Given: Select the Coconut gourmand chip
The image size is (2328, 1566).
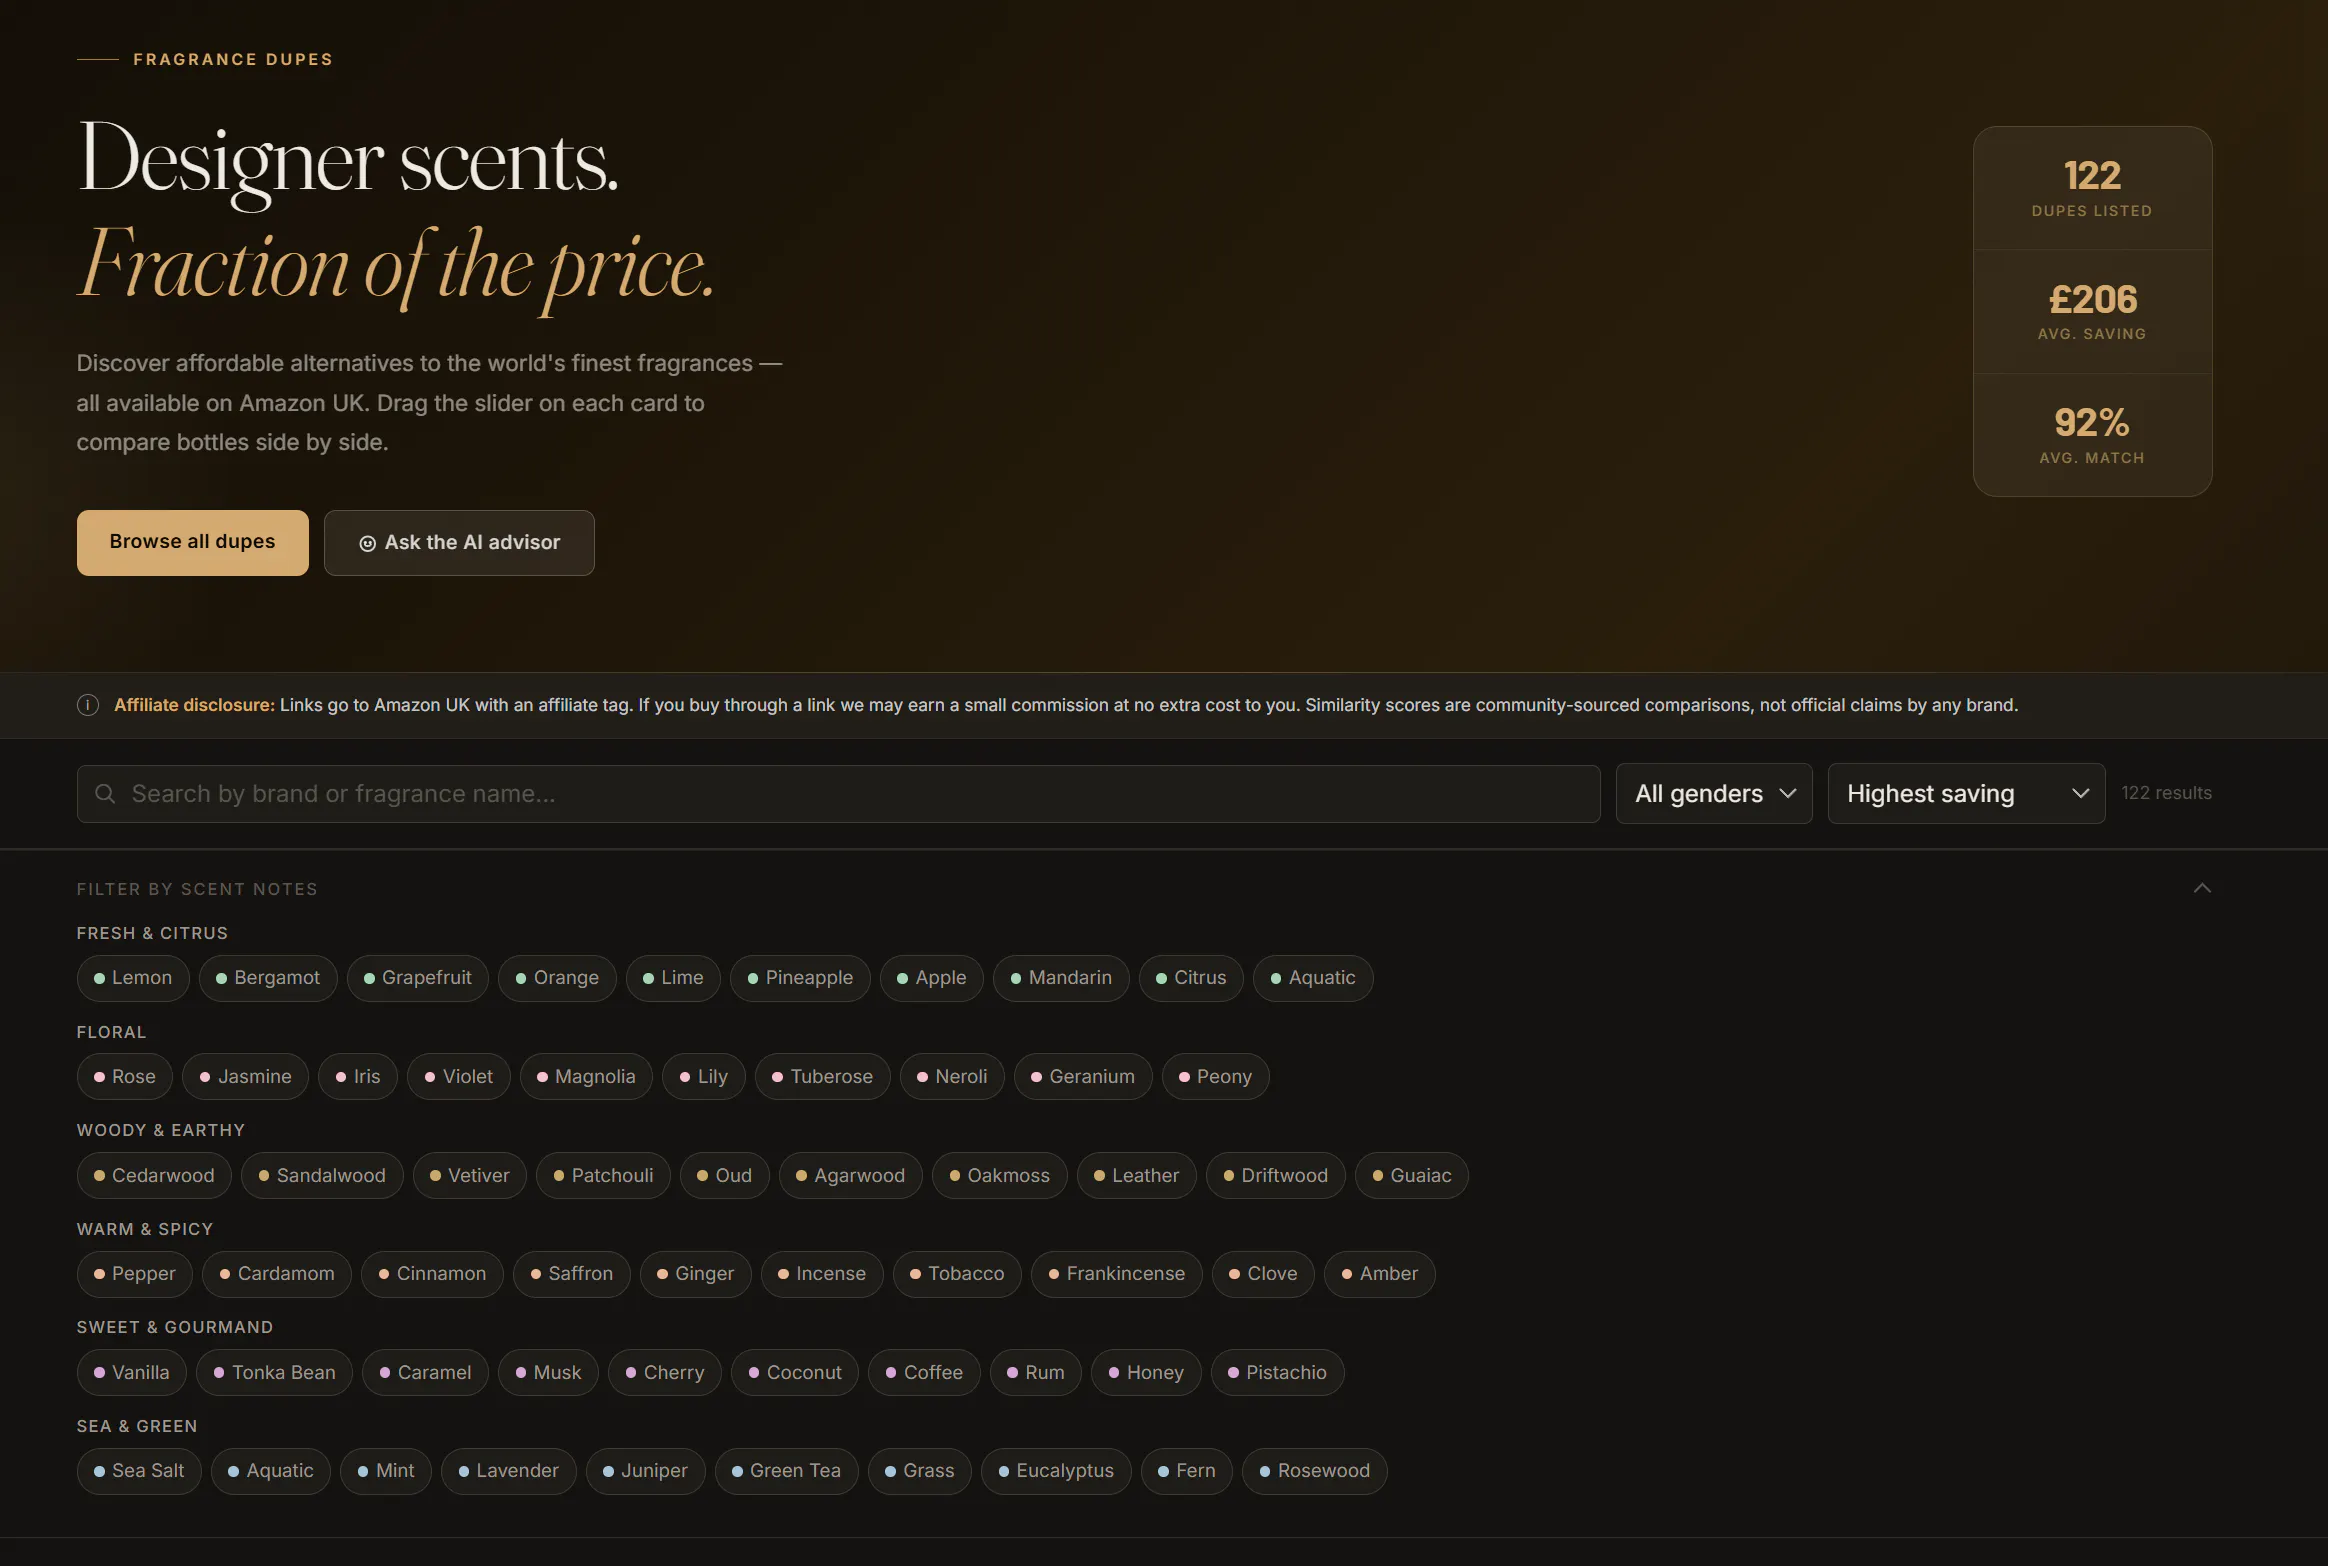Looking at the screenshot, I should (x=795, y=1373).
